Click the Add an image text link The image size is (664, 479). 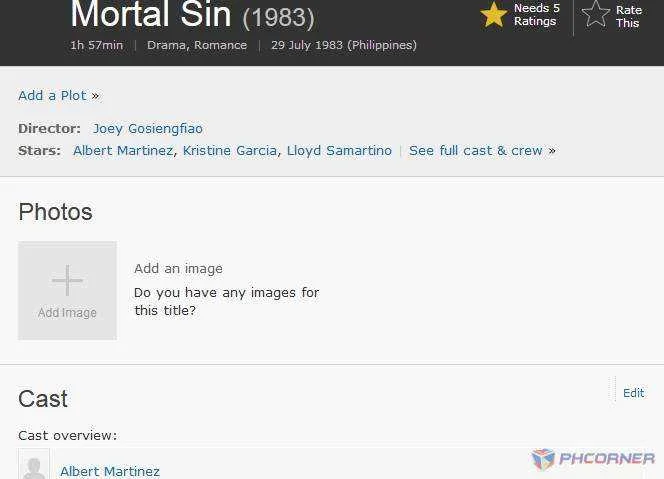click(x=178, y=269)
